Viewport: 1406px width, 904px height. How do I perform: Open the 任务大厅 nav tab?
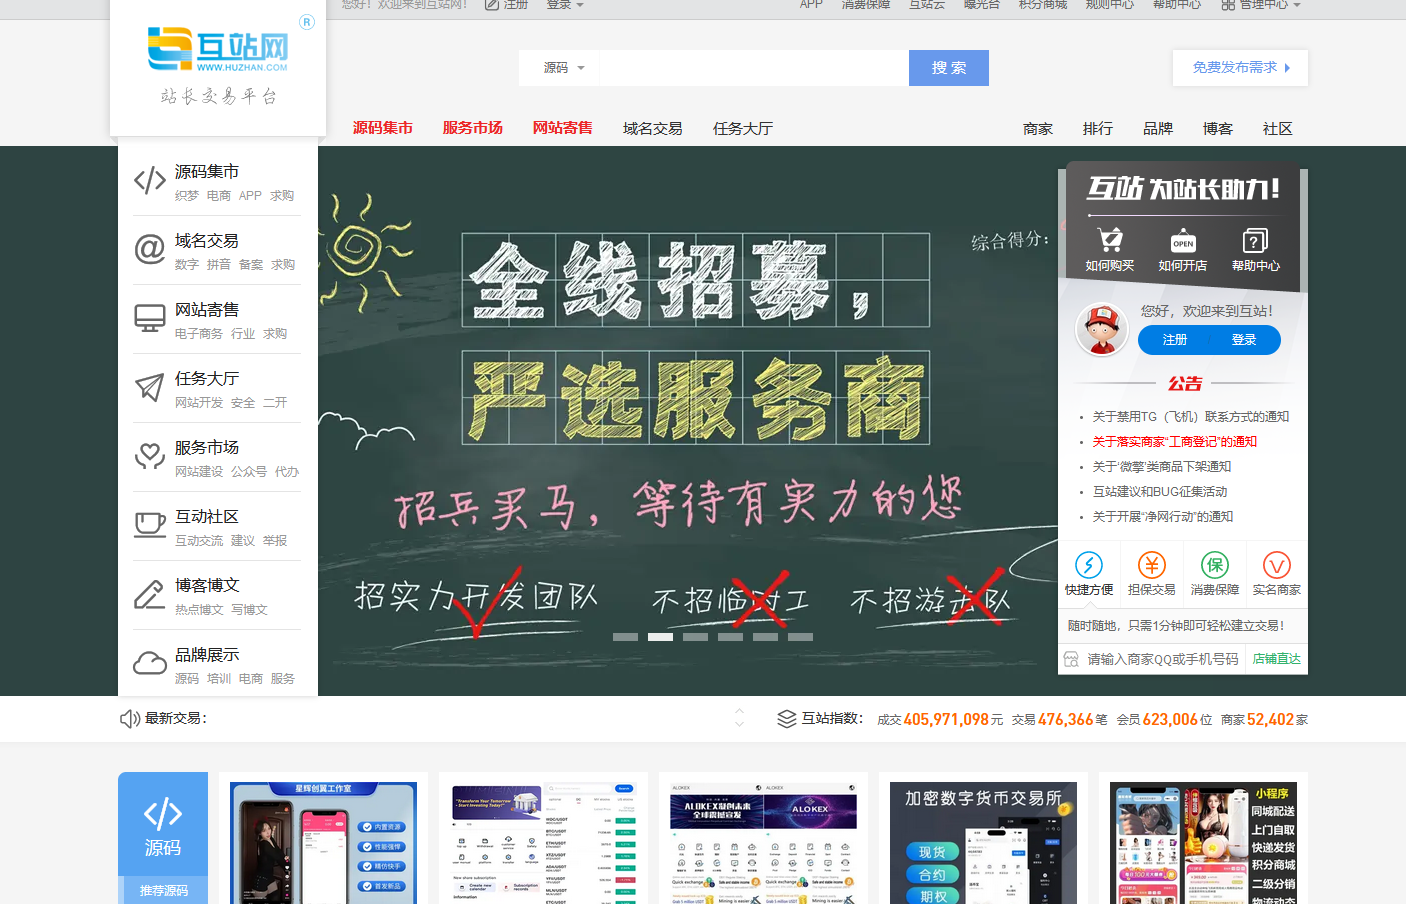coord(743,128)
